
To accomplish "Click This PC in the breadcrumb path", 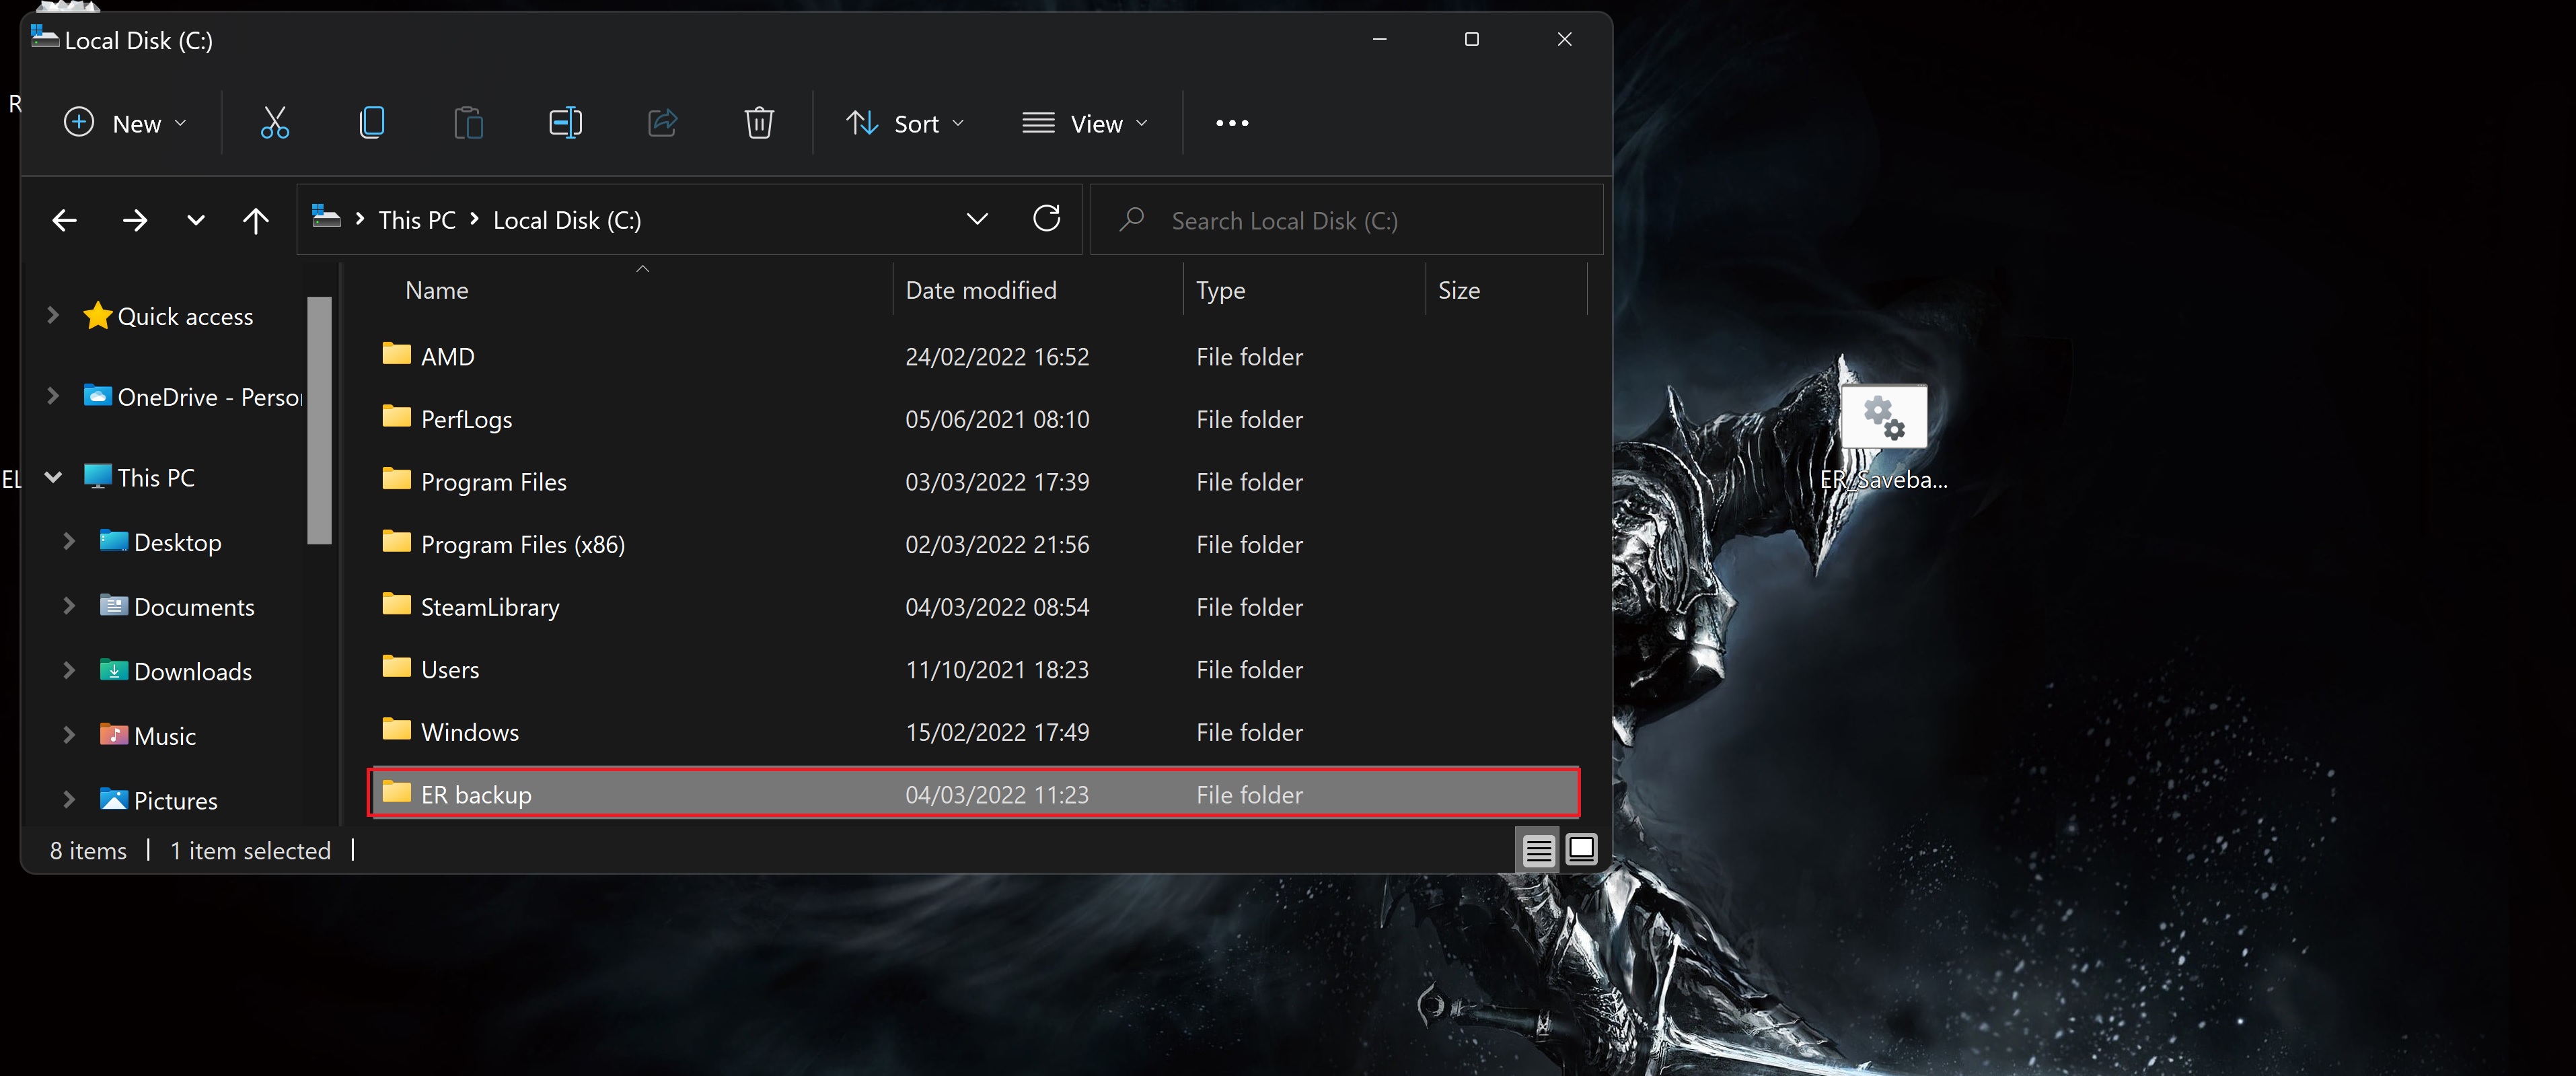I will [416, 220].
